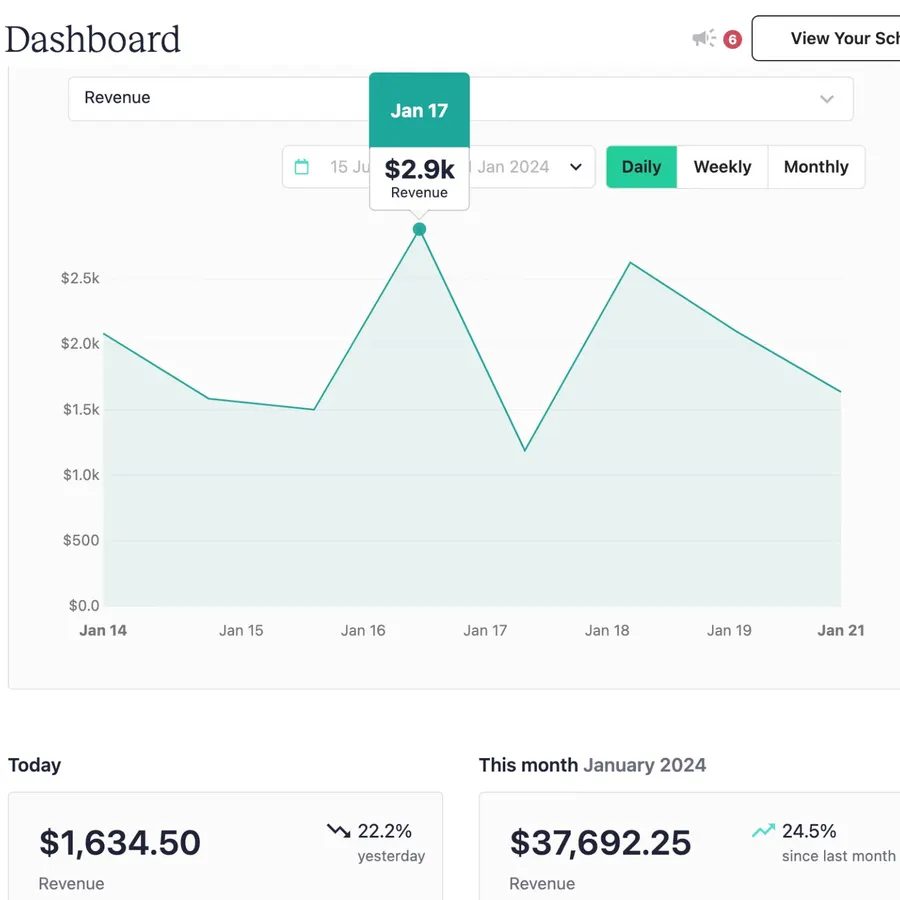Click the $1.5k y-axis label
This screenshot has height=900, width=900.
[81, 409]
